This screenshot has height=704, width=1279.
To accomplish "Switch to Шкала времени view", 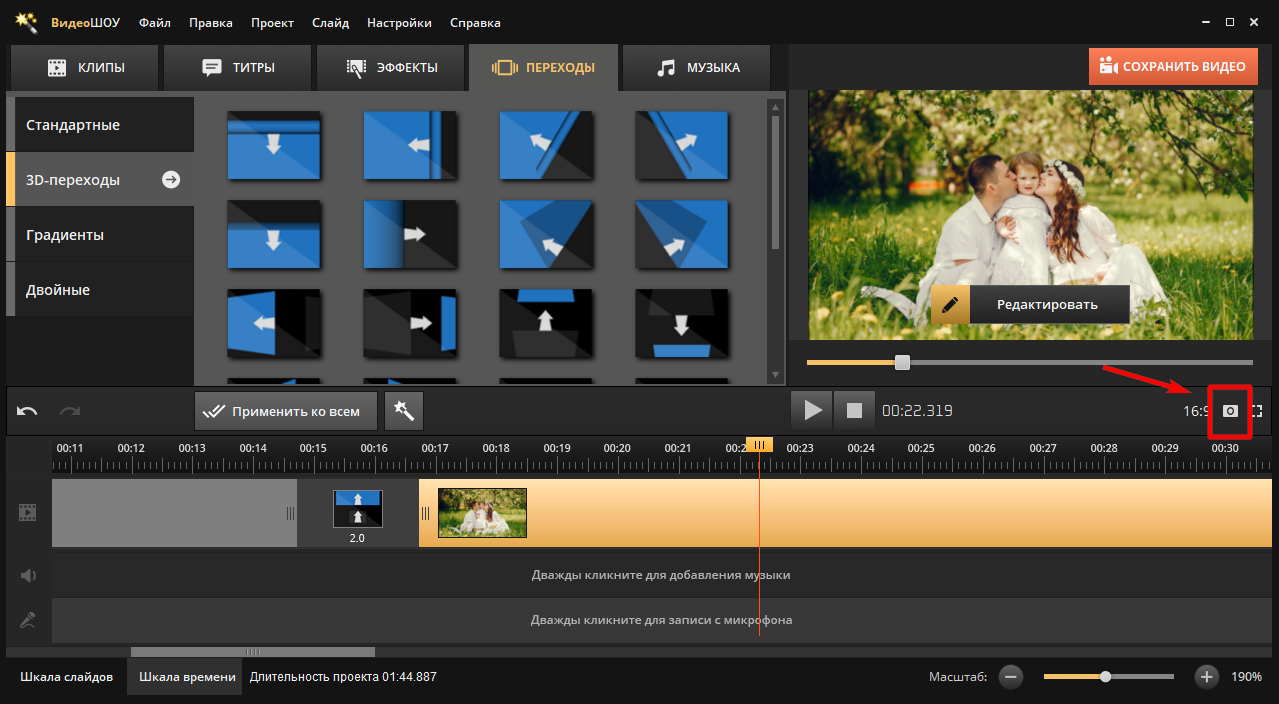I will [187, 677].
